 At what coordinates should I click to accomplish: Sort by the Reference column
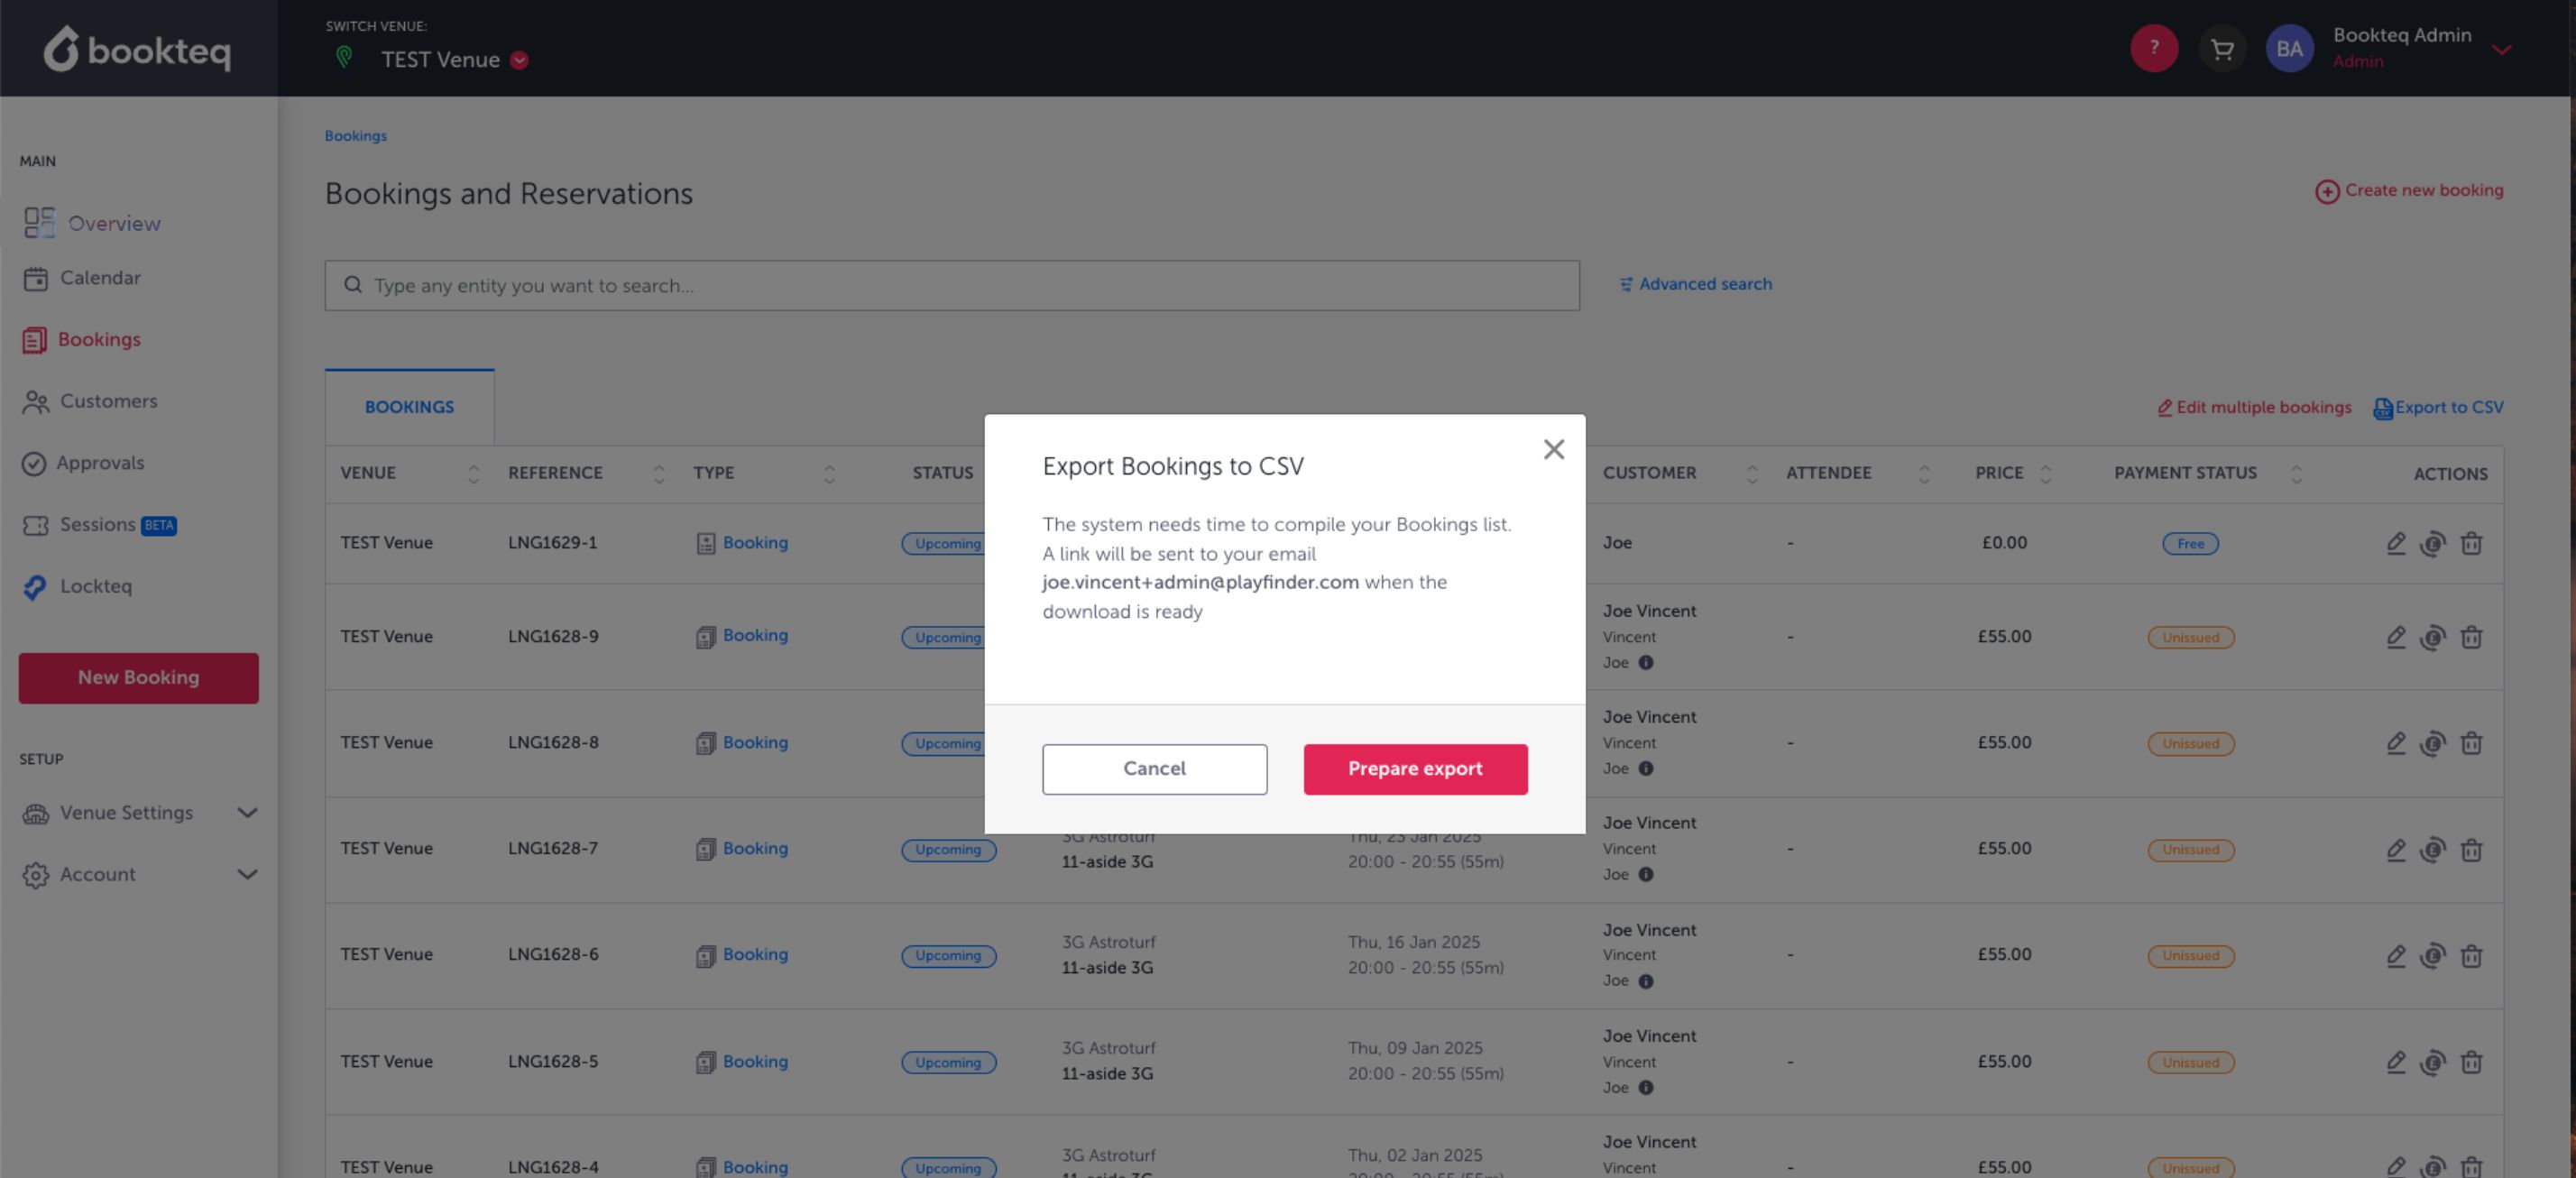658,473
